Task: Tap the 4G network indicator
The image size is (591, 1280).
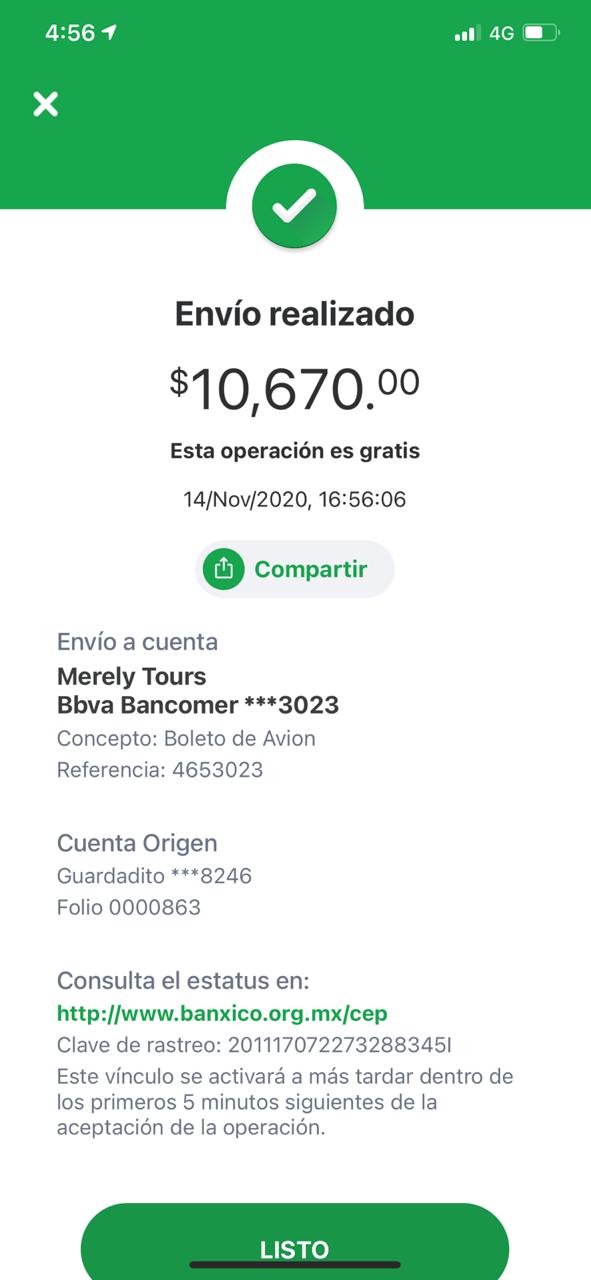Action: click(501, 33)
